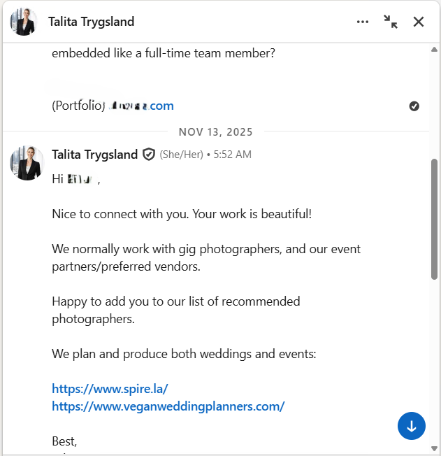Click the verified shield badge by Talita's name
The width and height of the screenshot is (441, 456).
[x=149, y=155]
